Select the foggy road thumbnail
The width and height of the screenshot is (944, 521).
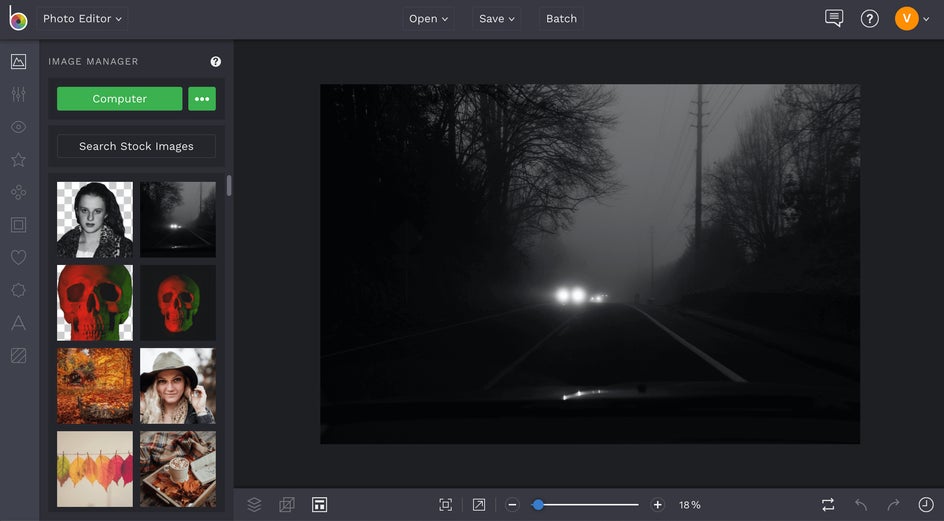coord(178,220)
